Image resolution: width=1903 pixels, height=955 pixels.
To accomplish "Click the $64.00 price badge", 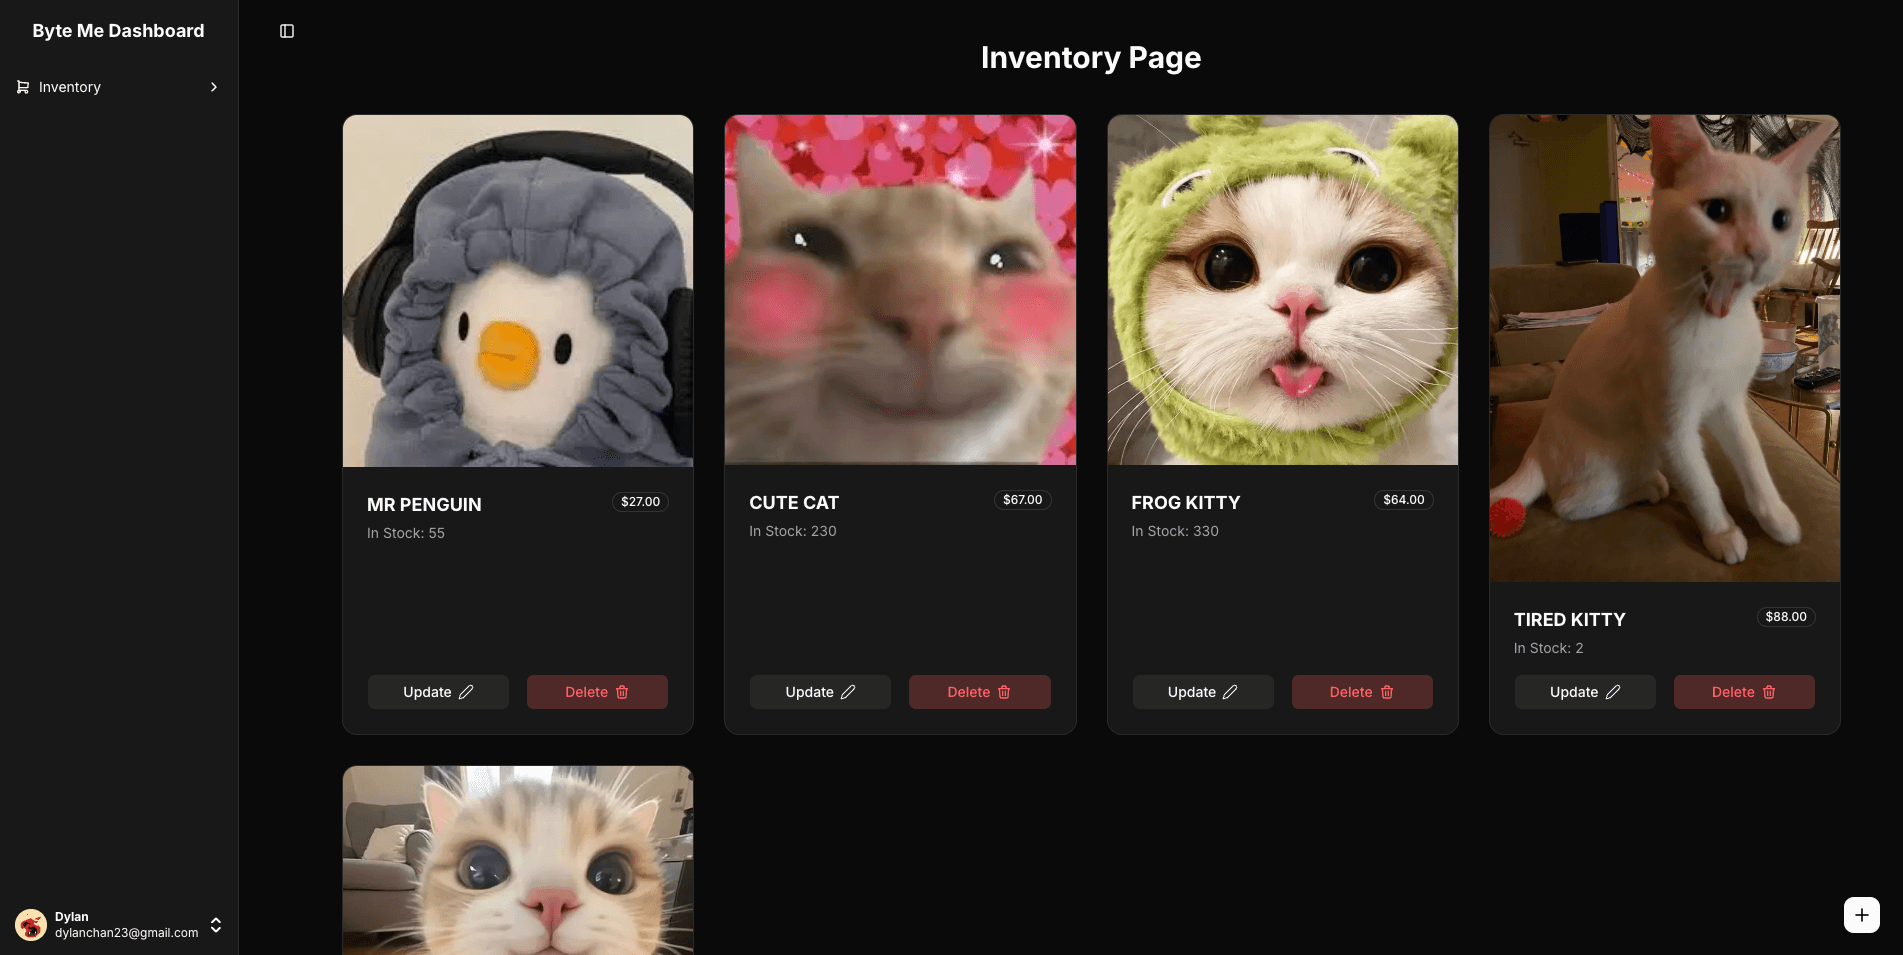I will [x=1404, y=500].
